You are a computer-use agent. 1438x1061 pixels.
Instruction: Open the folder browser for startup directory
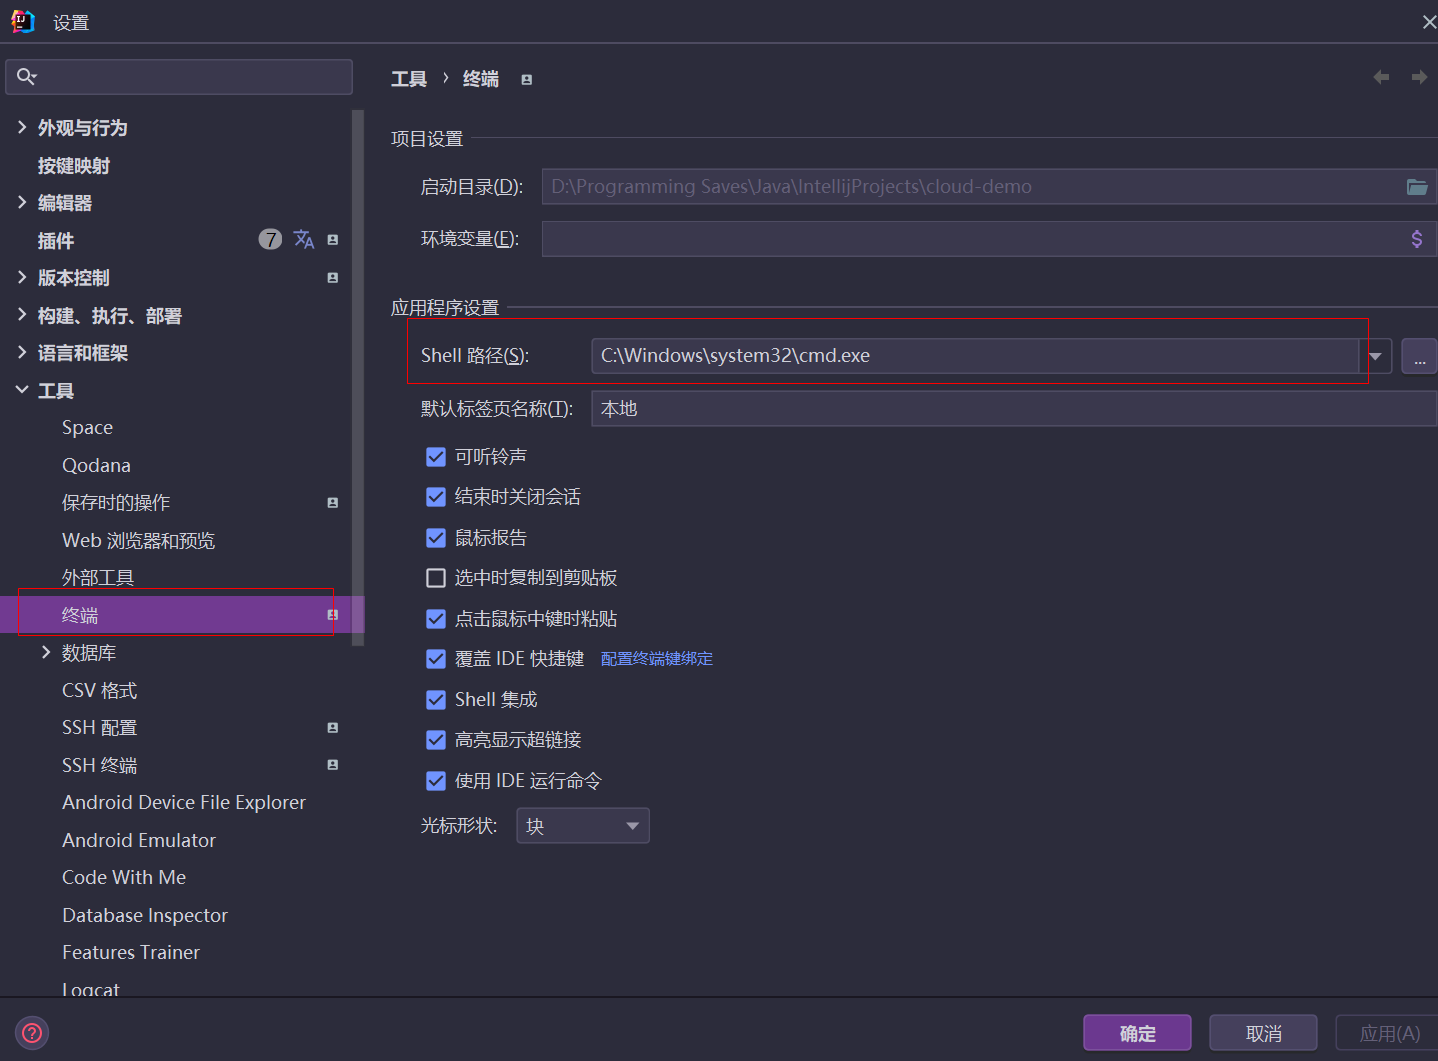(1417, 187)
